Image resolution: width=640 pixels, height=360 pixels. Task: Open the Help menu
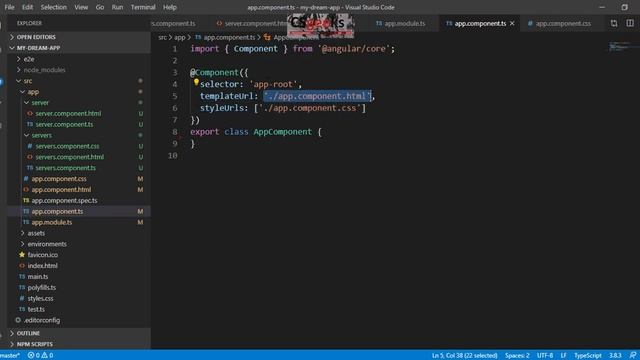click(x=169, y=7)
